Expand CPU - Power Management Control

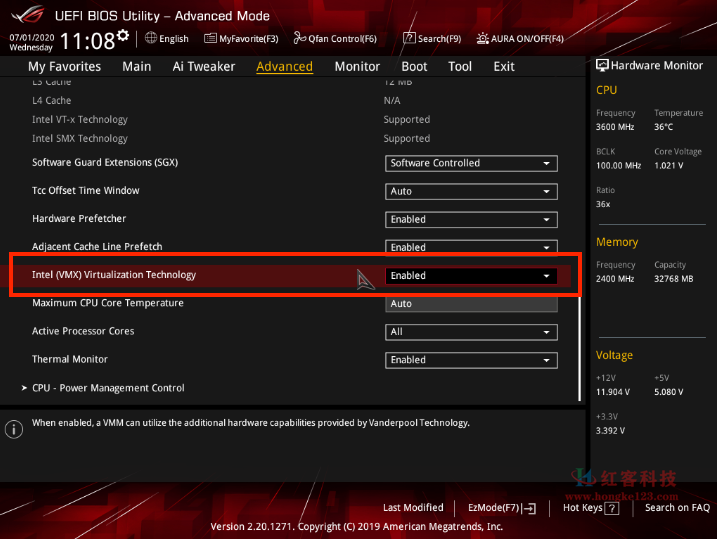click(x=108, y=388)
